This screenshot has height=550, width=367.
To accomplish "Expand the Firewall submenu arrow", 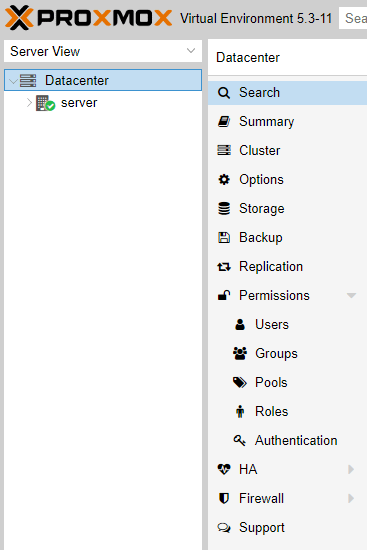I will point(351,498).
